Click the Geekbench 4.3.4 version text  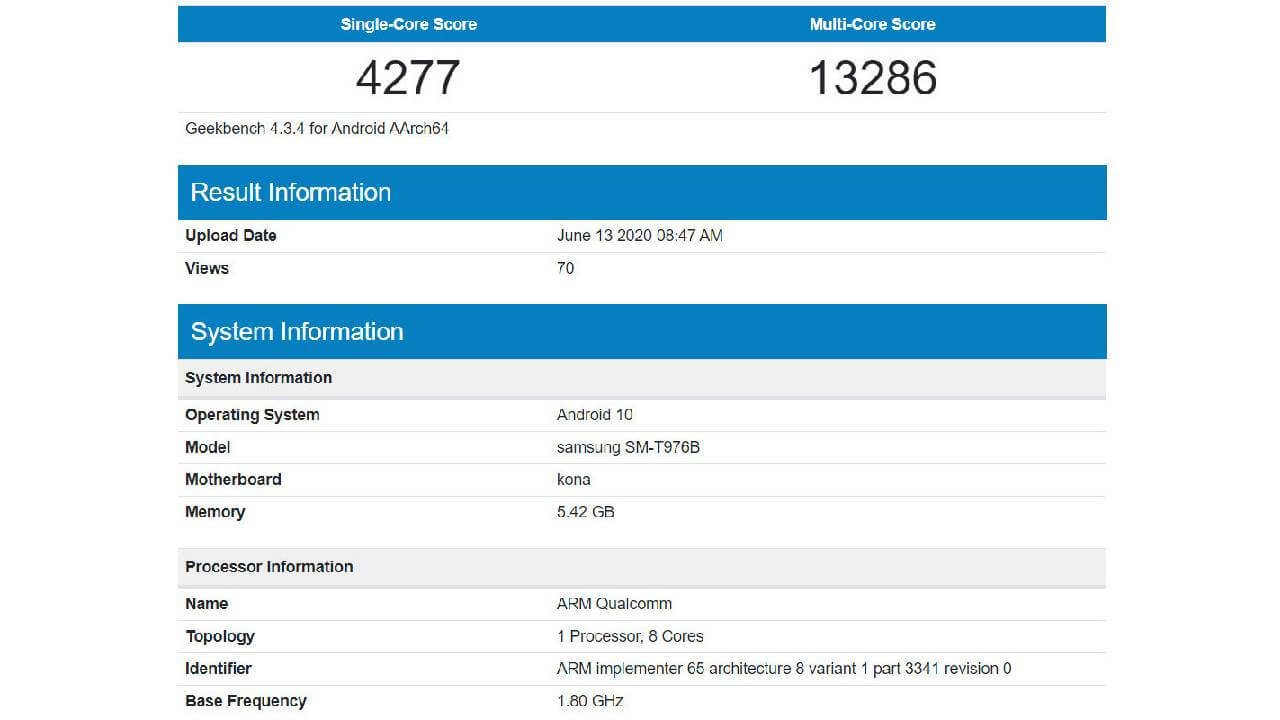(316, 129)
